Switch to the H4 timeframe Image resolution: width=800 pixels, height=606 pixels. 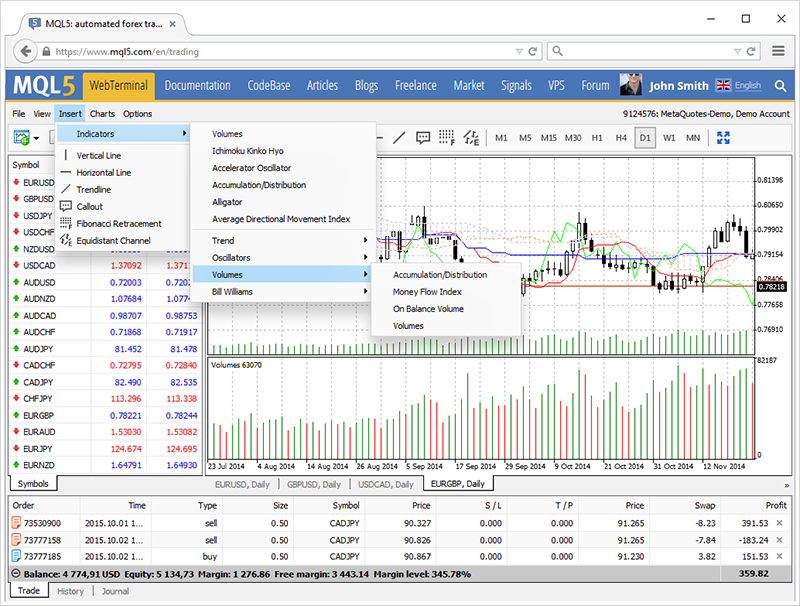(621, 138)
